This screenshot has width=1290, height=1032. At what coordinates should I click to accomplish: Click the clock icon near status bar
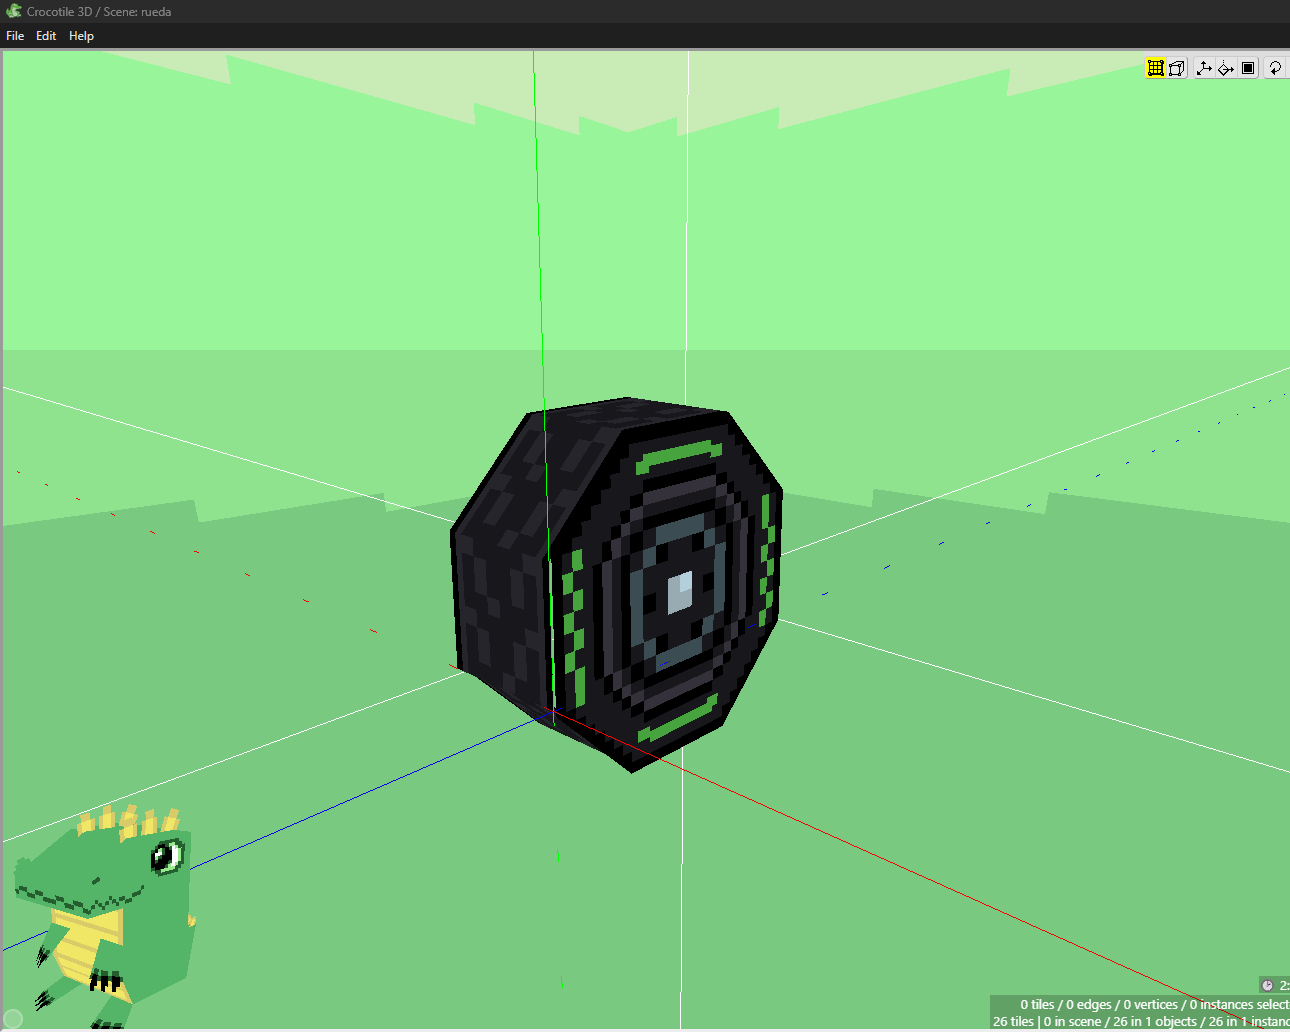click(x=1267, y=986)
